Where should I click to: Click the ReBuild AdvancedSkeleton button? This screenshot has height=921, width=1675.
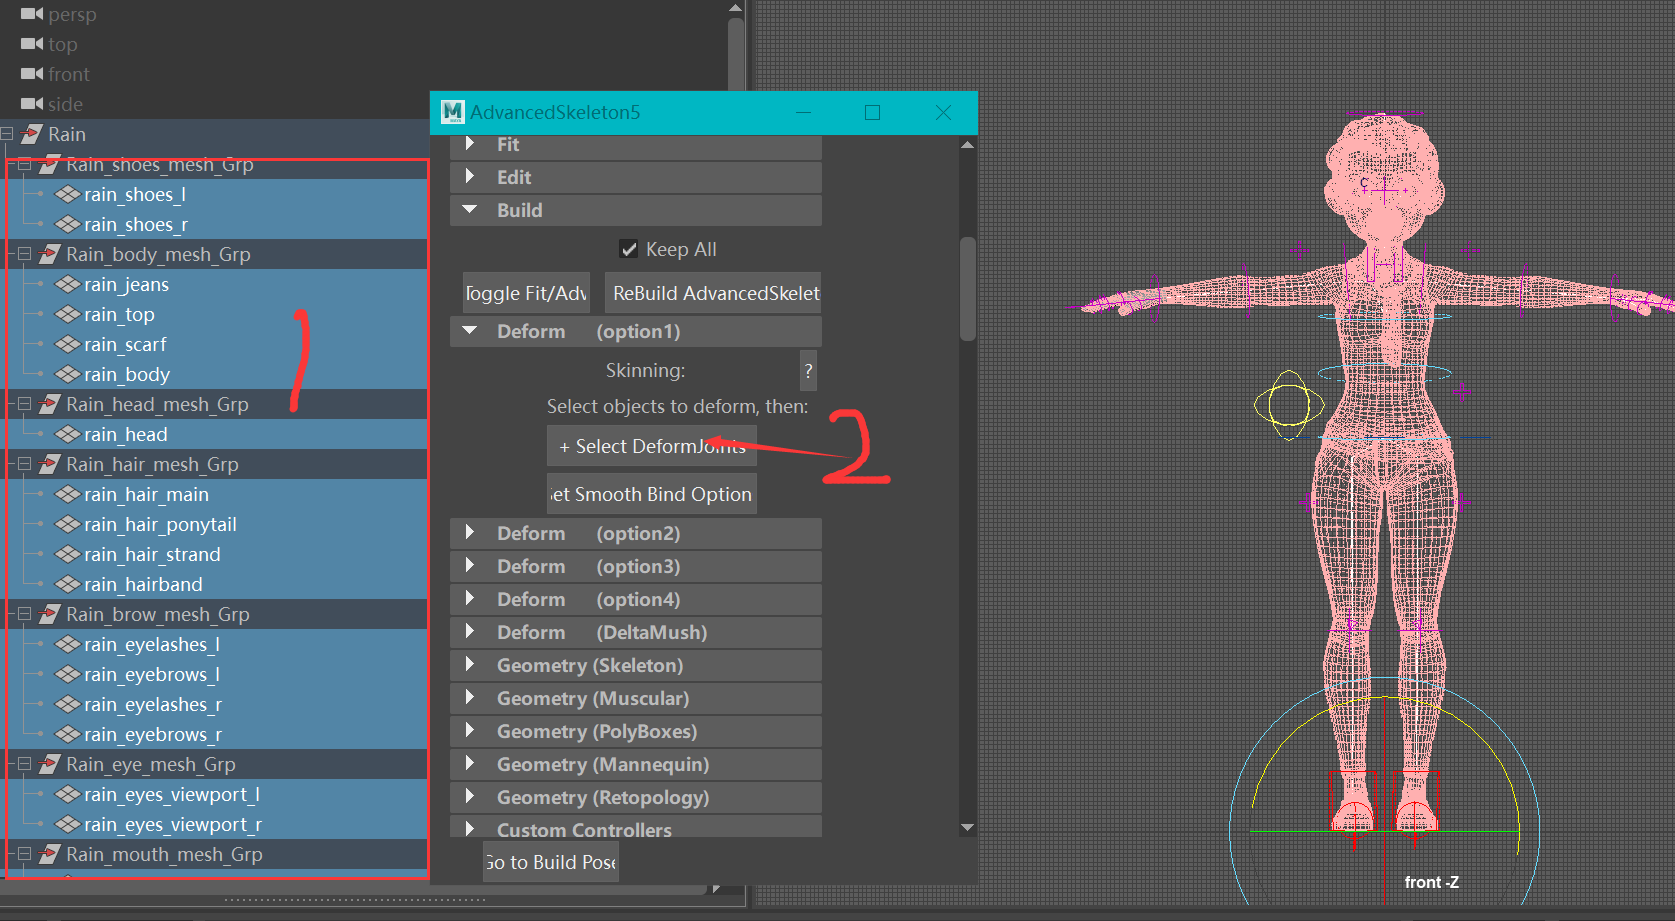[712, 292]
